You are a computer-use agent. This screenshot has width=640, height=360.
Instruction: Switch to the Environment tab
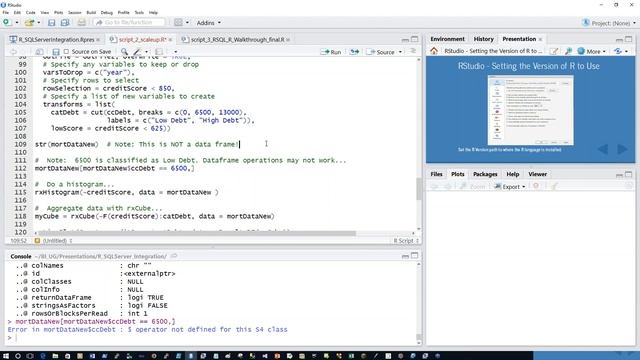[x=447, y=39]
